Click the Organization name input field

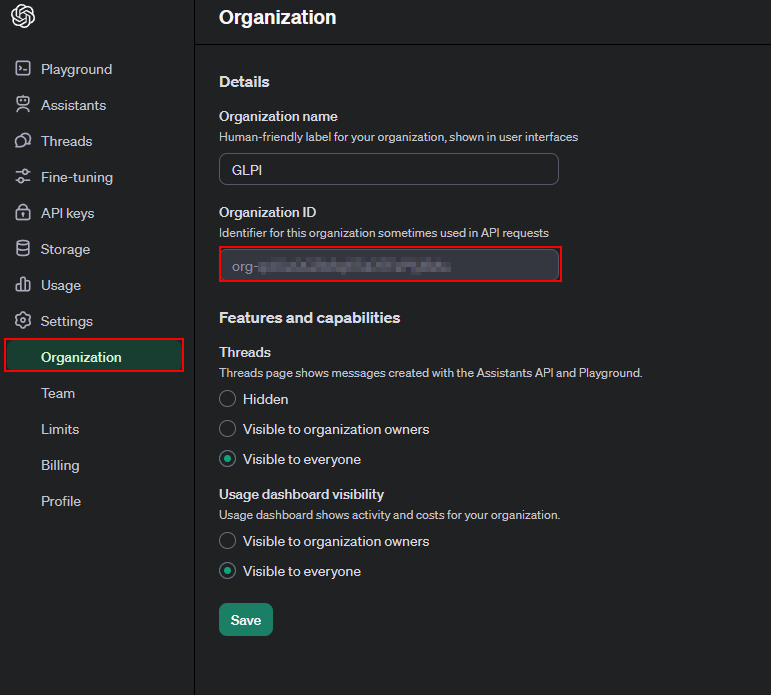[x=388, y=169]
